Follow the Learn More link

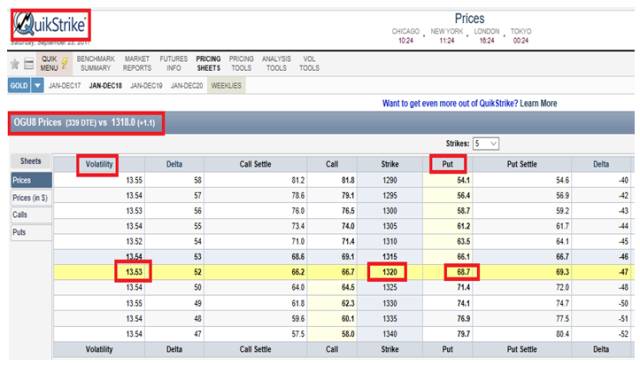coord(538,103)
